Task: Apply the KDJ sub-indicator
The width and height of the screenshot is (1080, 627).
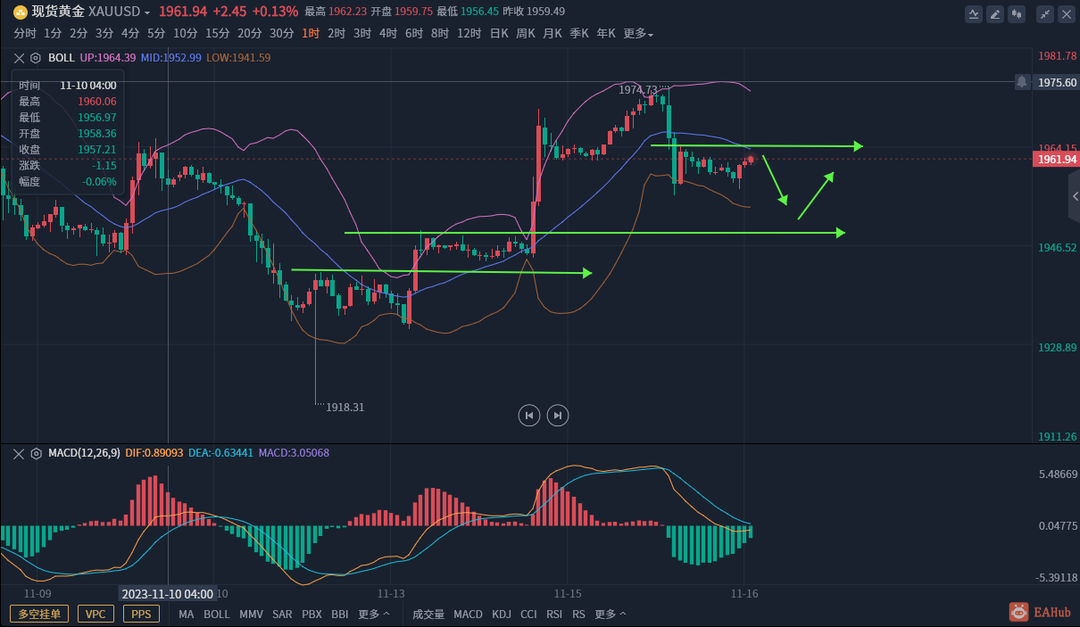Action: pyautogui.click(x=502, y=614)
